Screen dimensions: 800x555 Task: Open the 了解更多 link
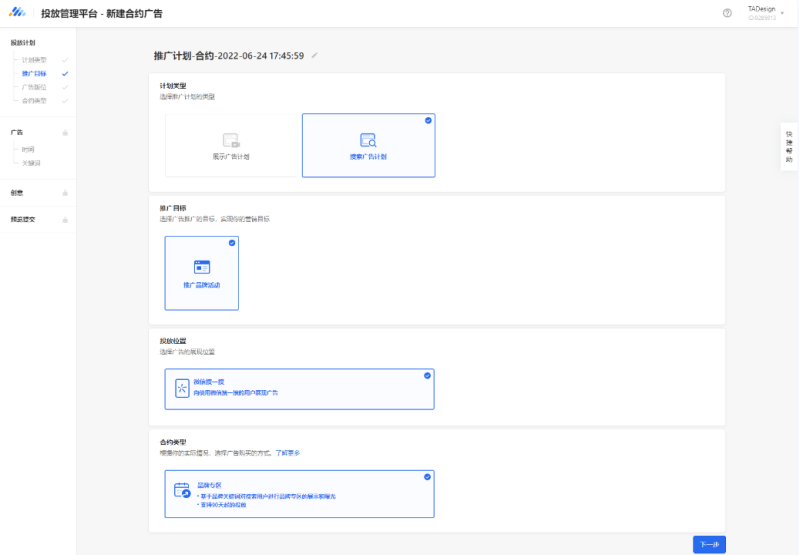288,453
